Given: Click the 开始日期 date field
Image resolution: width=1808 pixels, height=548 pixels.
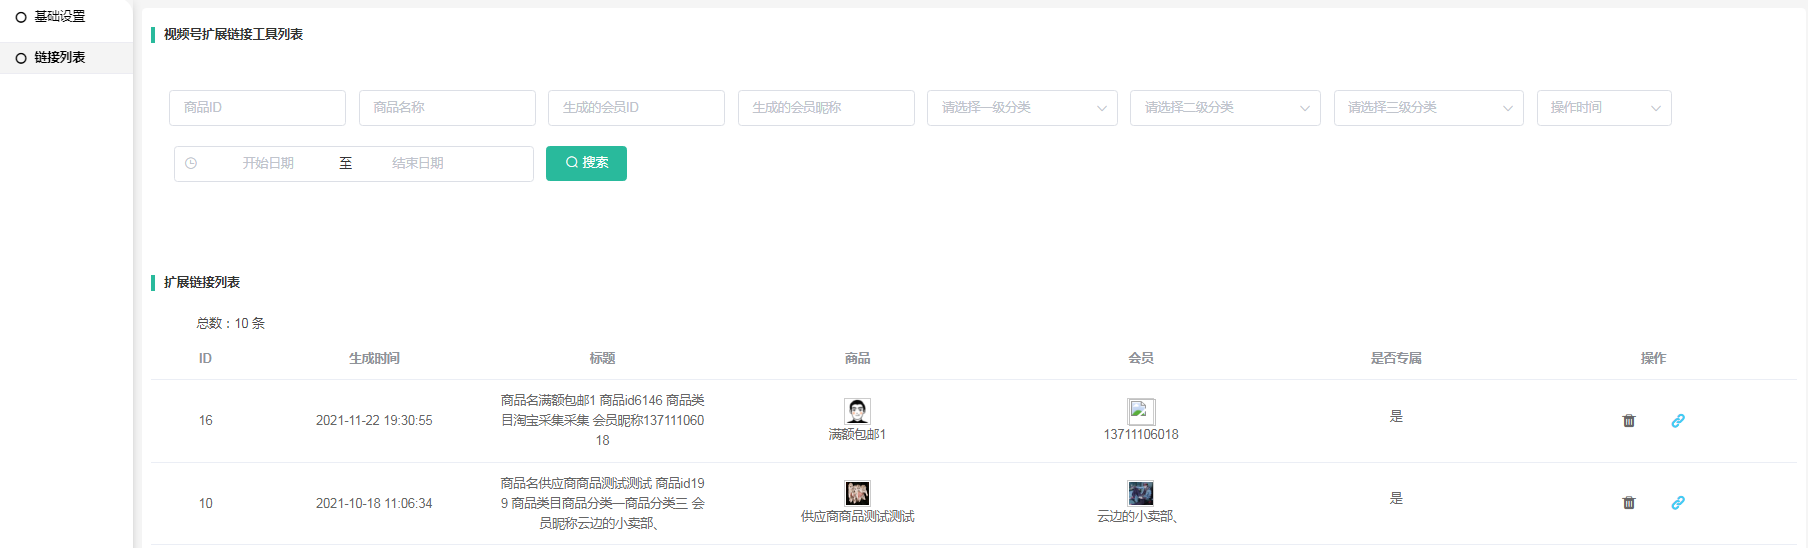Looking at the screenshot, I should [x=268, y=163].
